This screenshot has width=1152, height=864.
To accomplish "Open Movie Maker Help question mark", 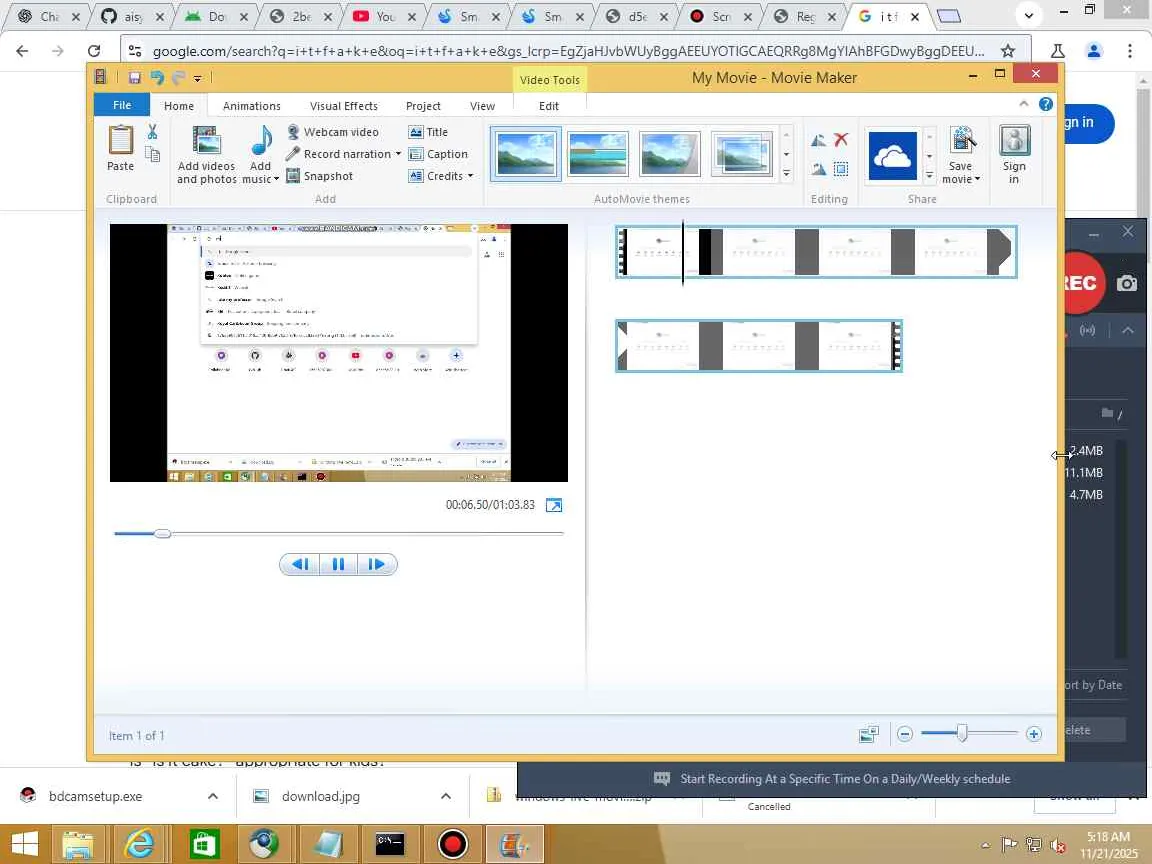I will (x=1045, y=104).
